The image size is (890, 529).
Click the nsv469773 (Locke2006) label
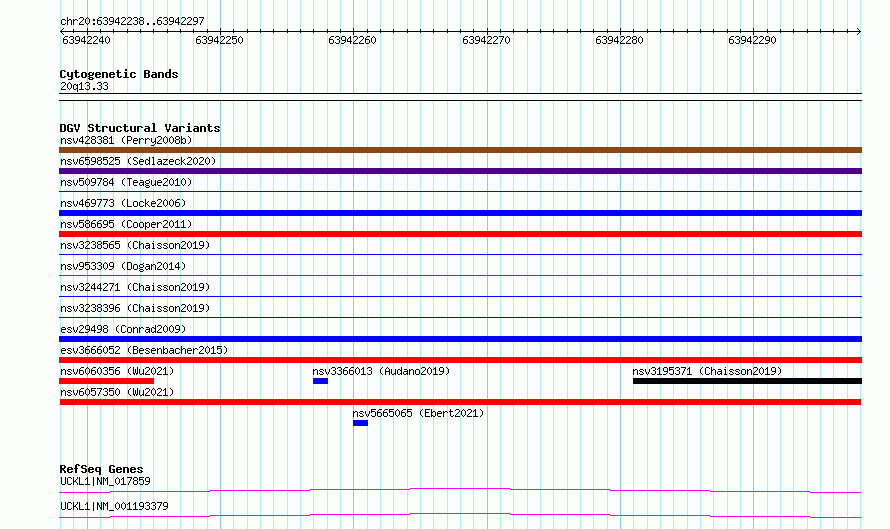(123, 203)
